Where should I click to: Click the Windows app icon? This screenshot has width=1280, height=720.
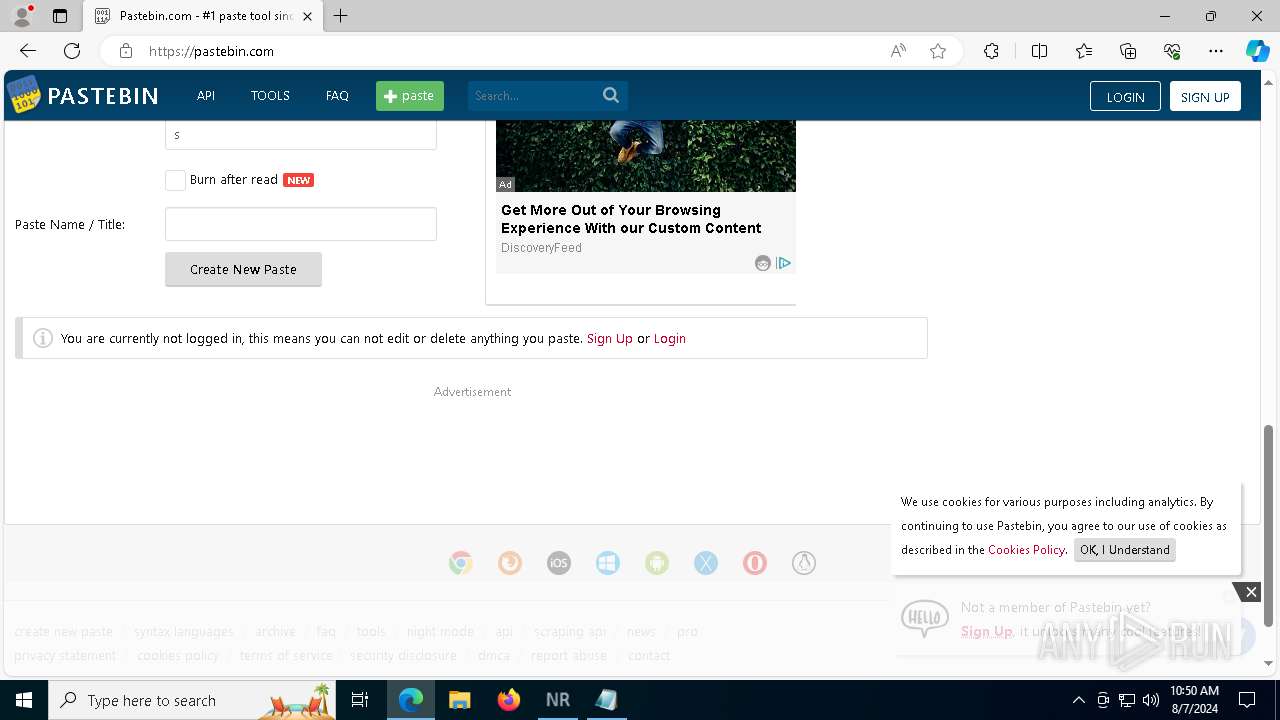click(x=607, y=563)
